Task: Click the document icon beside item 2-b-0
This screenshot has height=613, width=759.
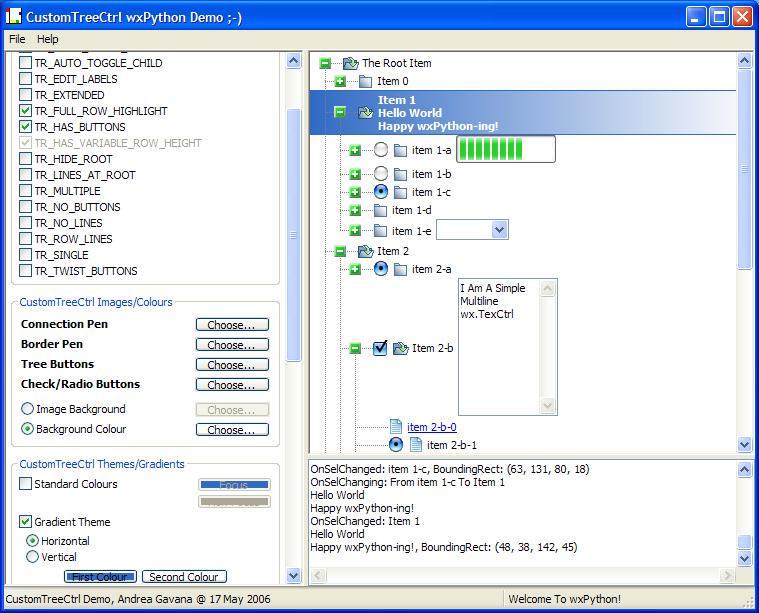Action: tap(396, 427)
